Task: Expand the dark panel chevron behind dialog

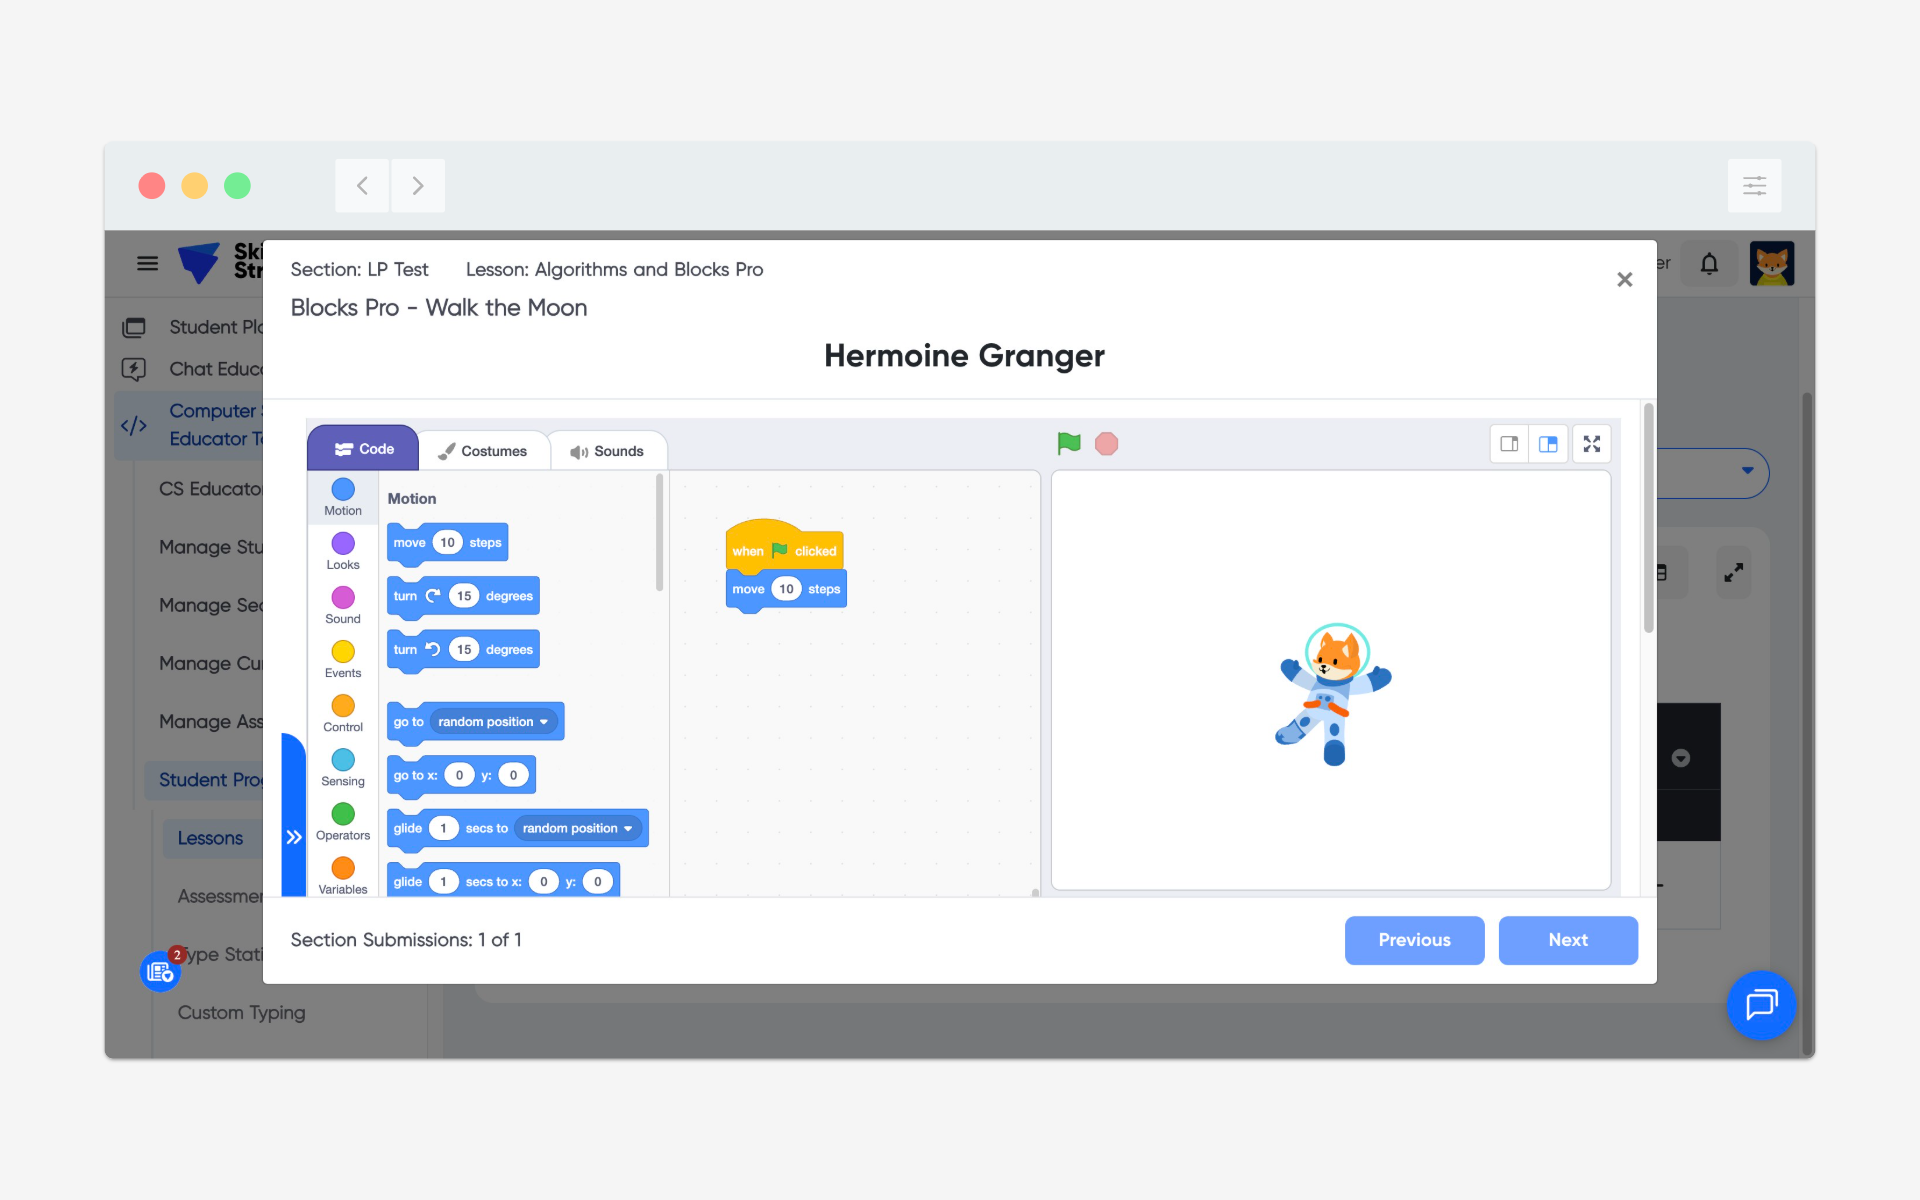Action: (x=1681, y=758)
